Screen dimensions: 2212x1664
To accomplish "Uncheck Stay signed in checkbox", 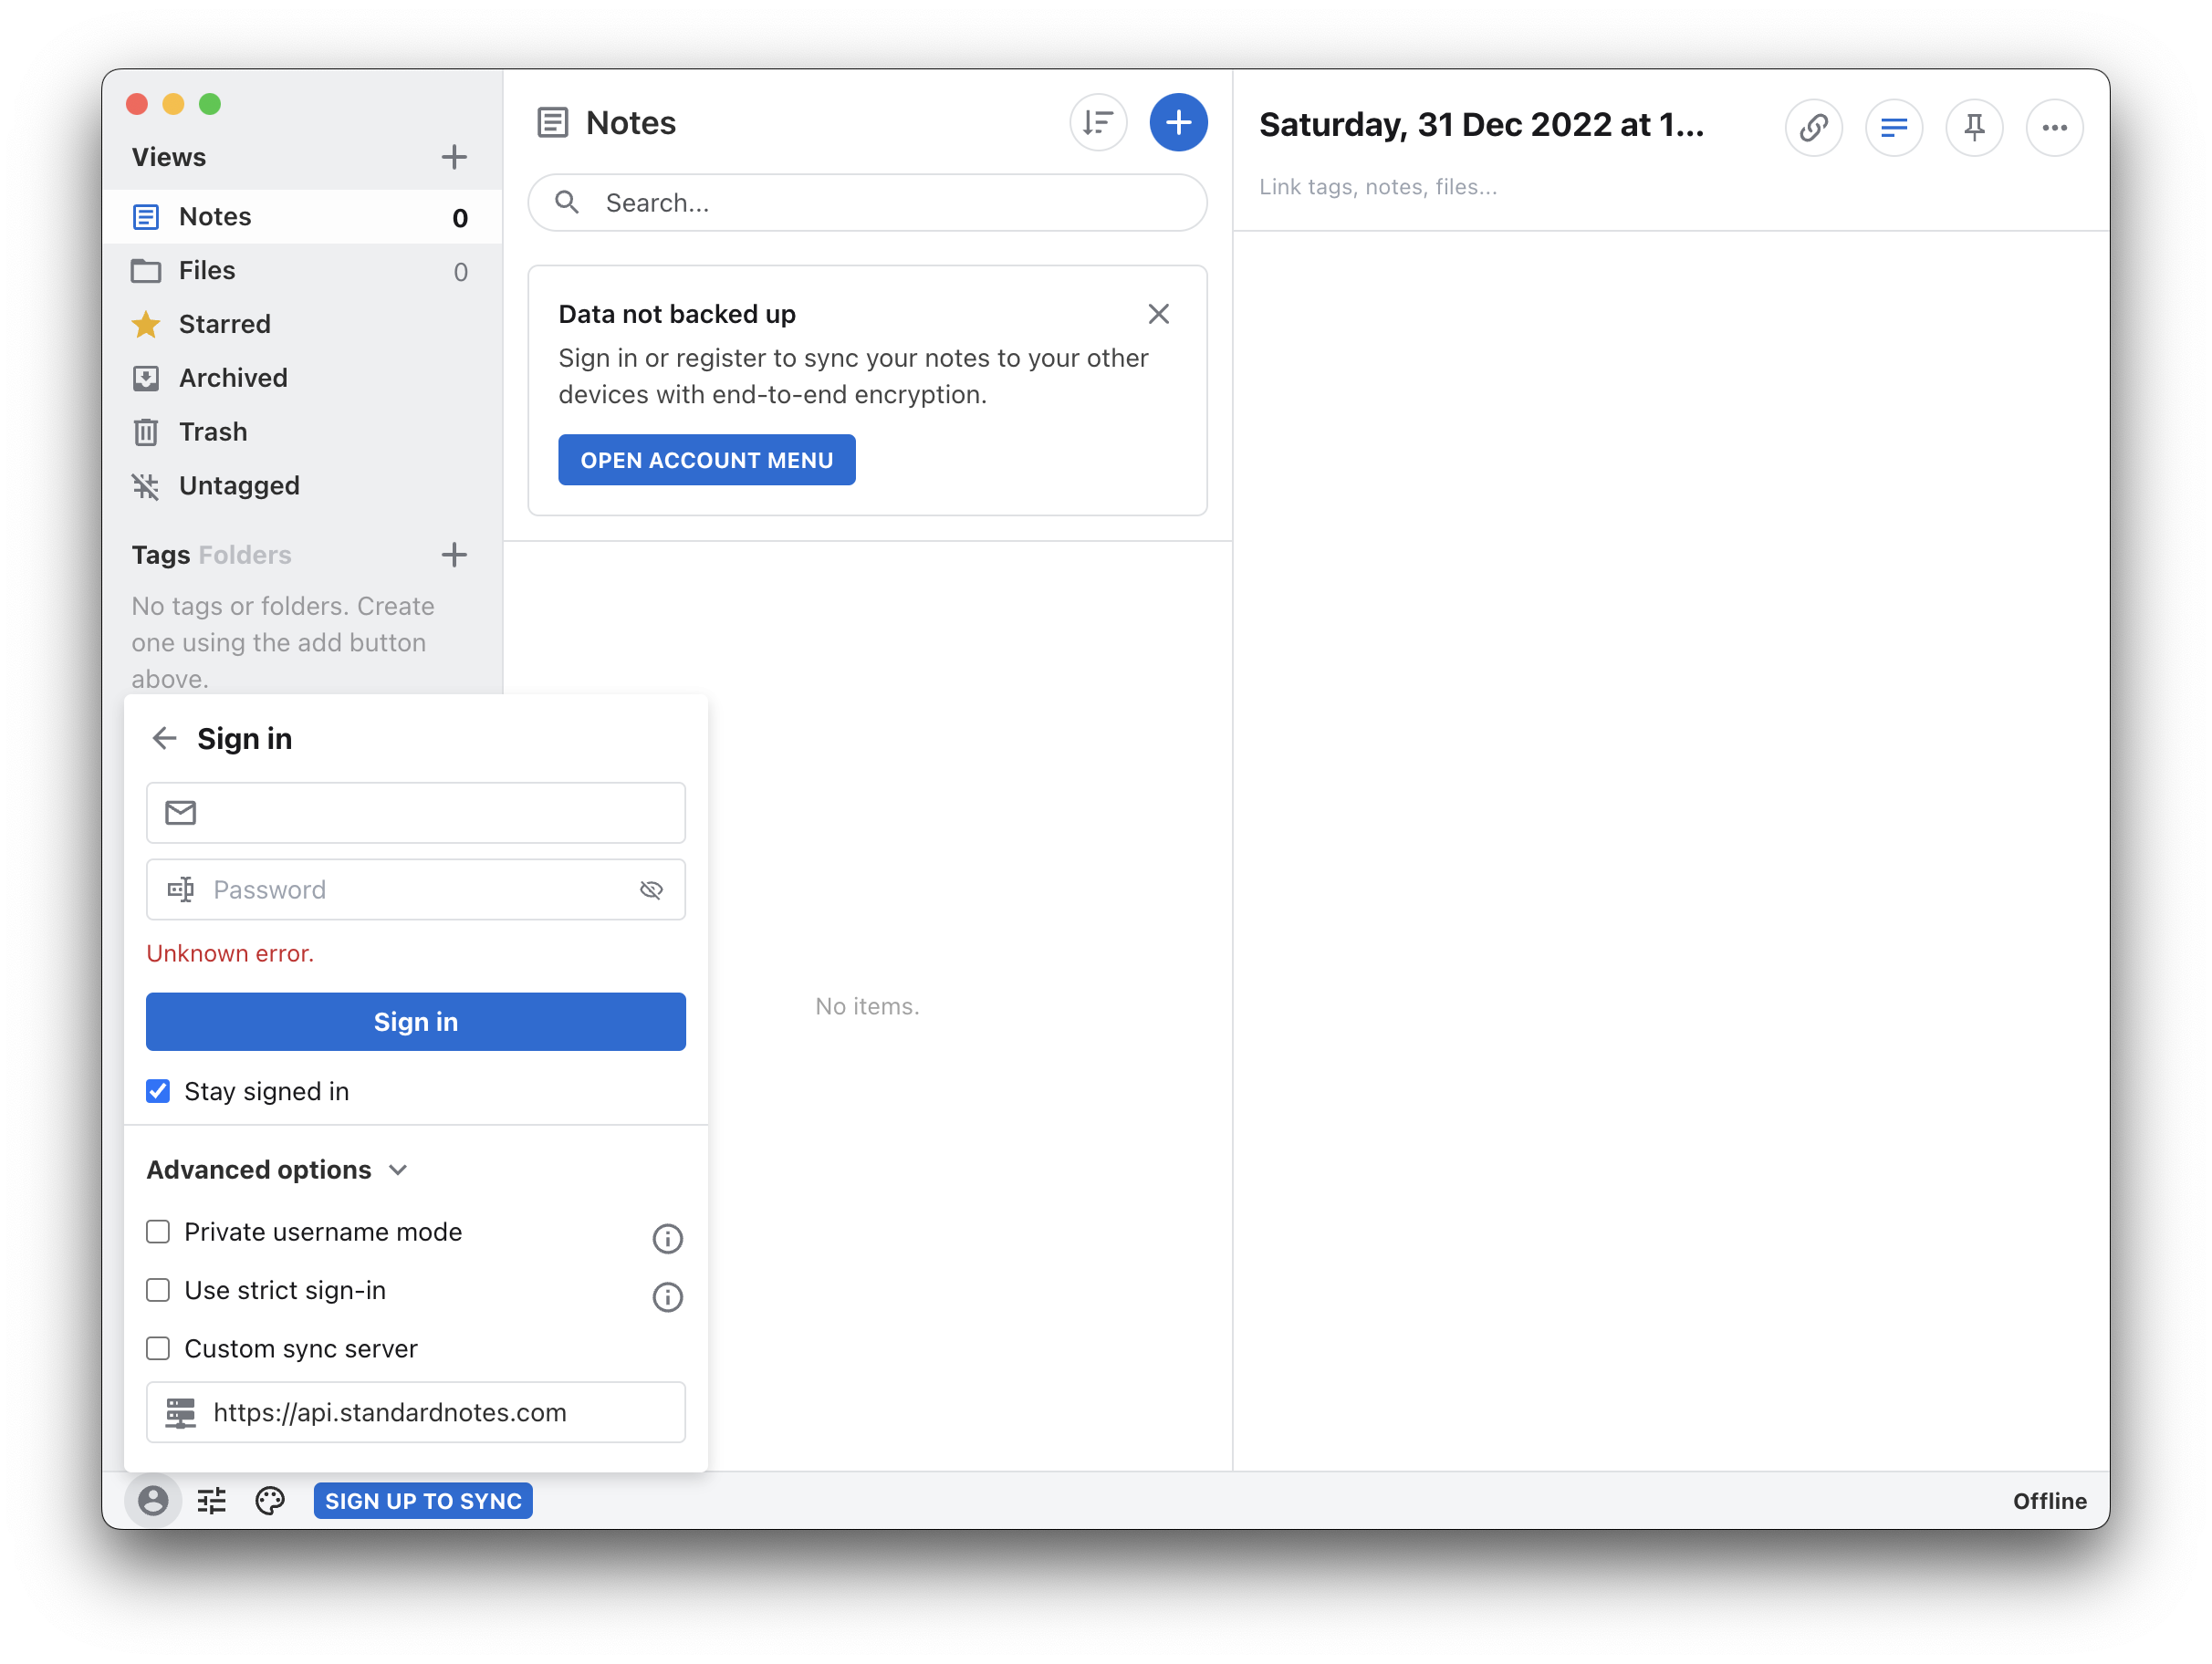I will 158,1091.
